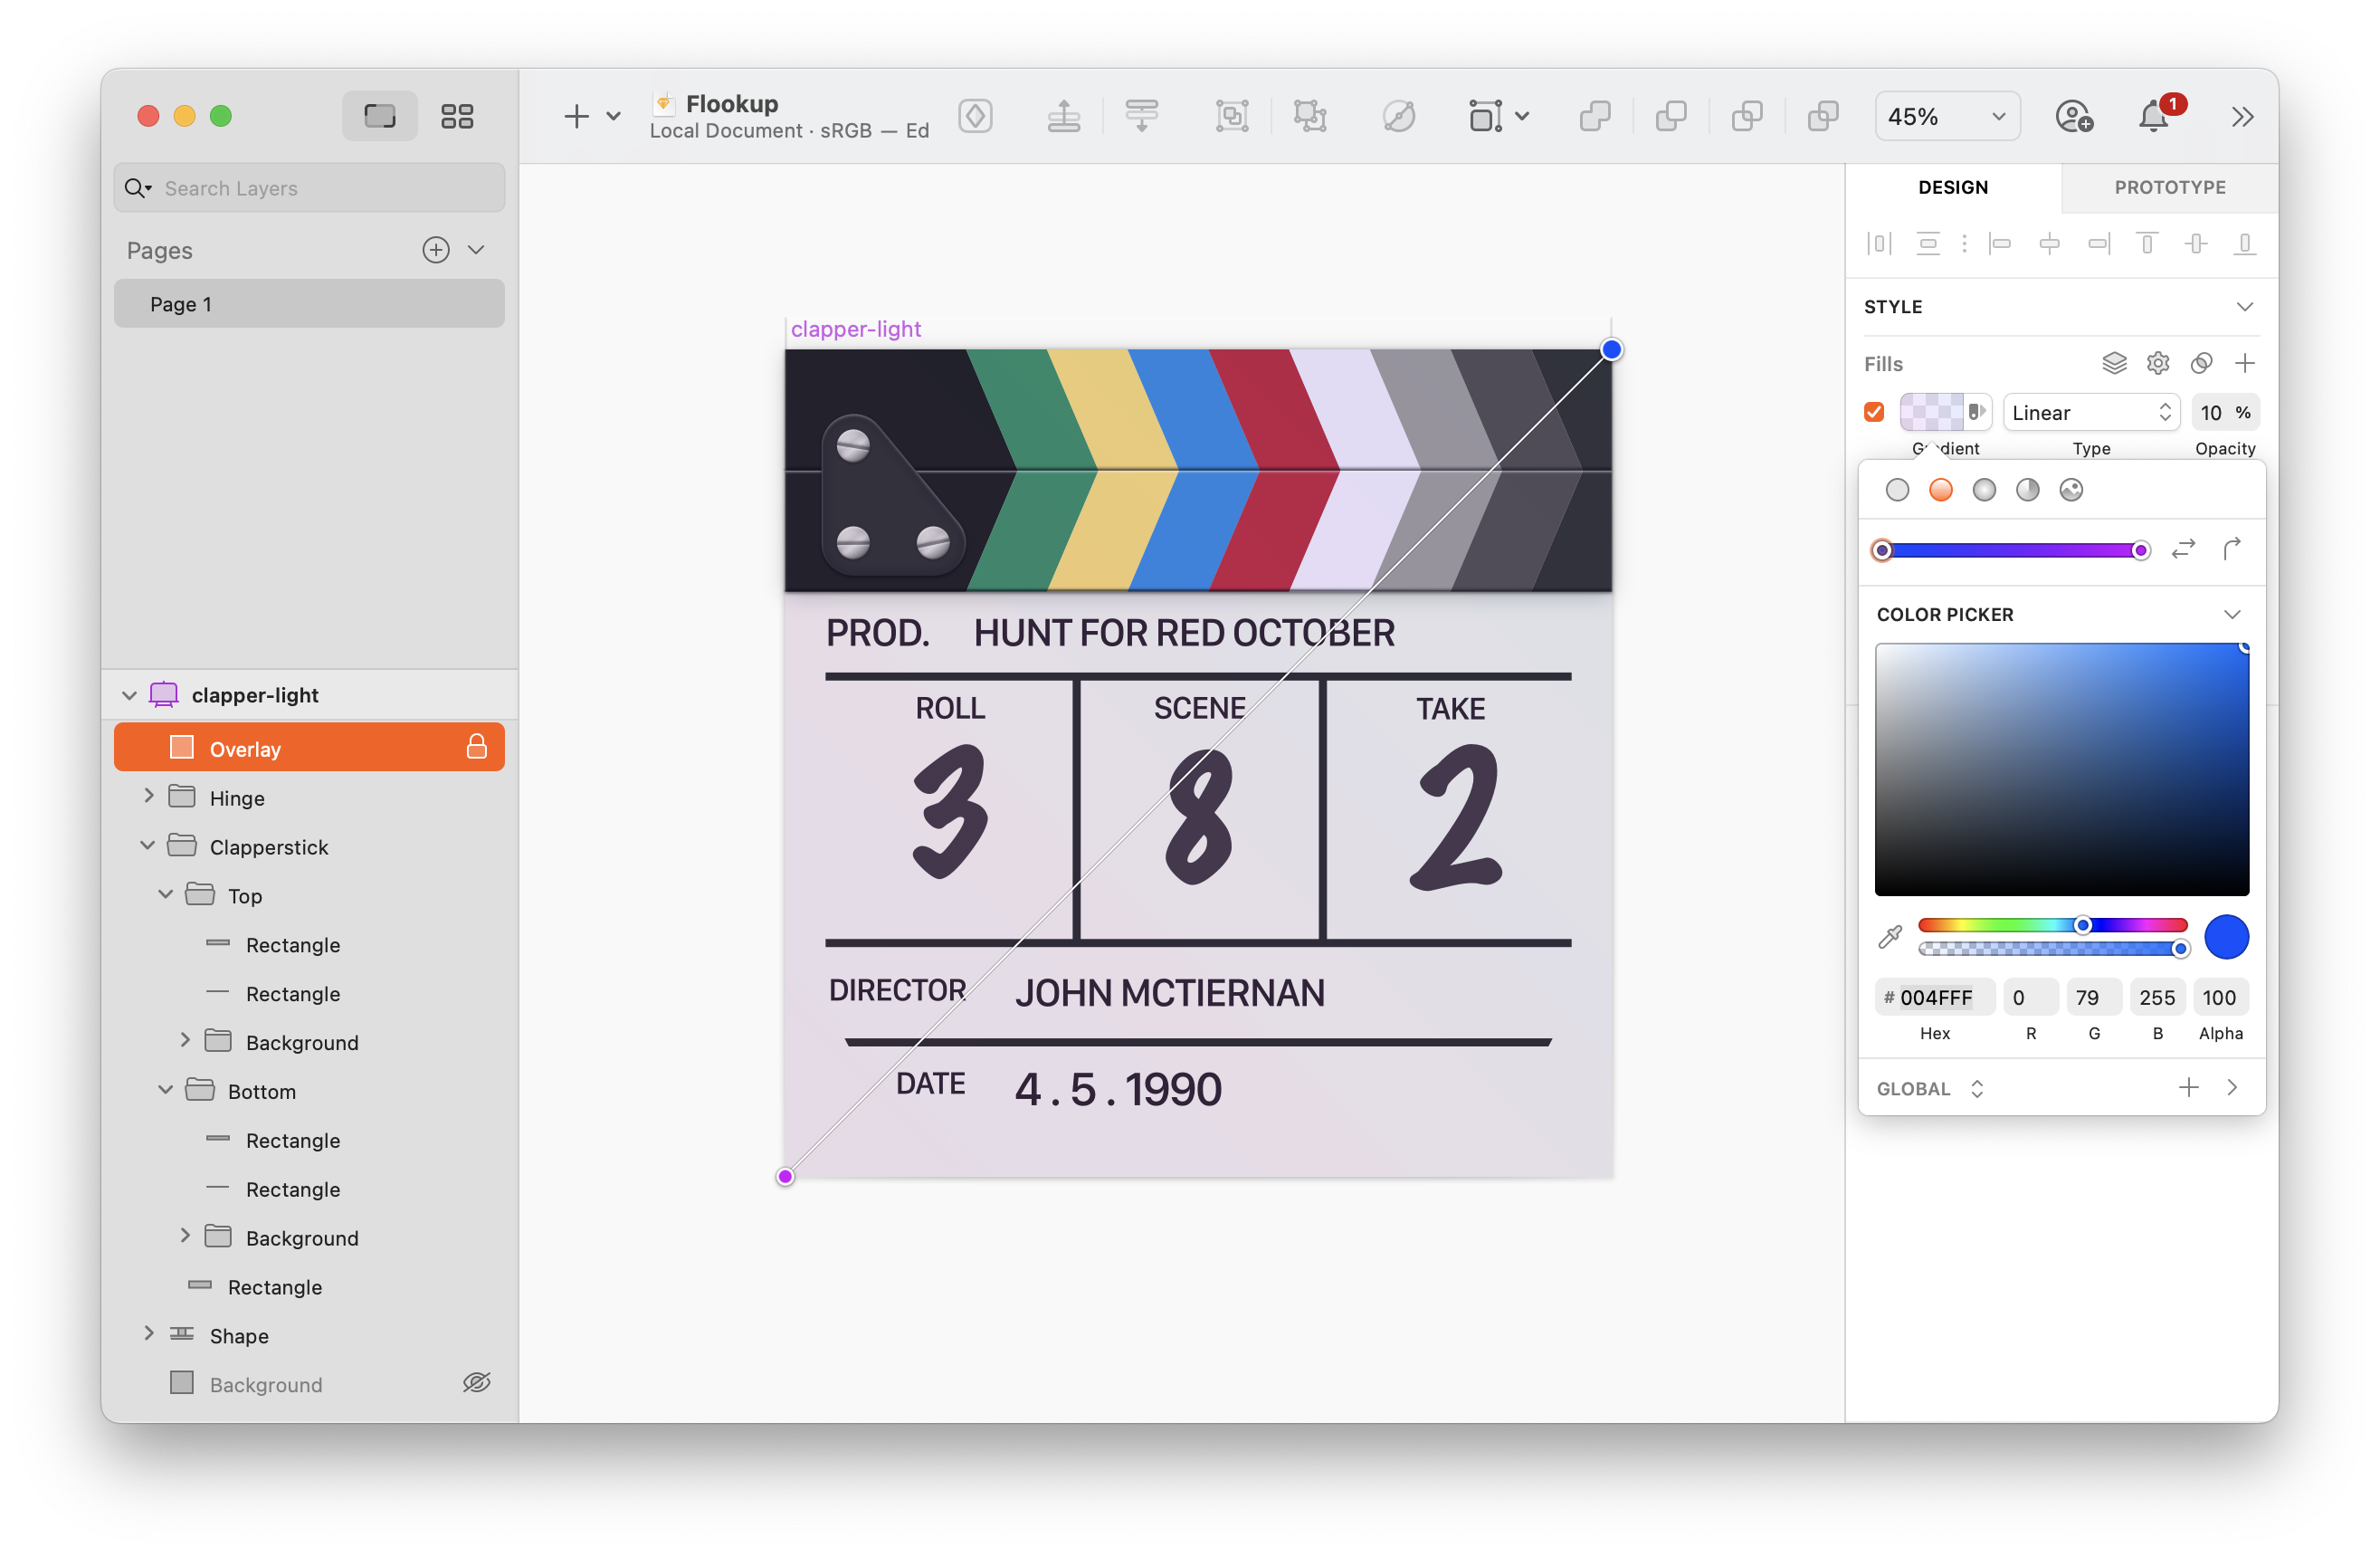Switch to the Prototype tab
Image resolution: width=2380 pixels, height=1557 pixels.
coord(2169,187)
